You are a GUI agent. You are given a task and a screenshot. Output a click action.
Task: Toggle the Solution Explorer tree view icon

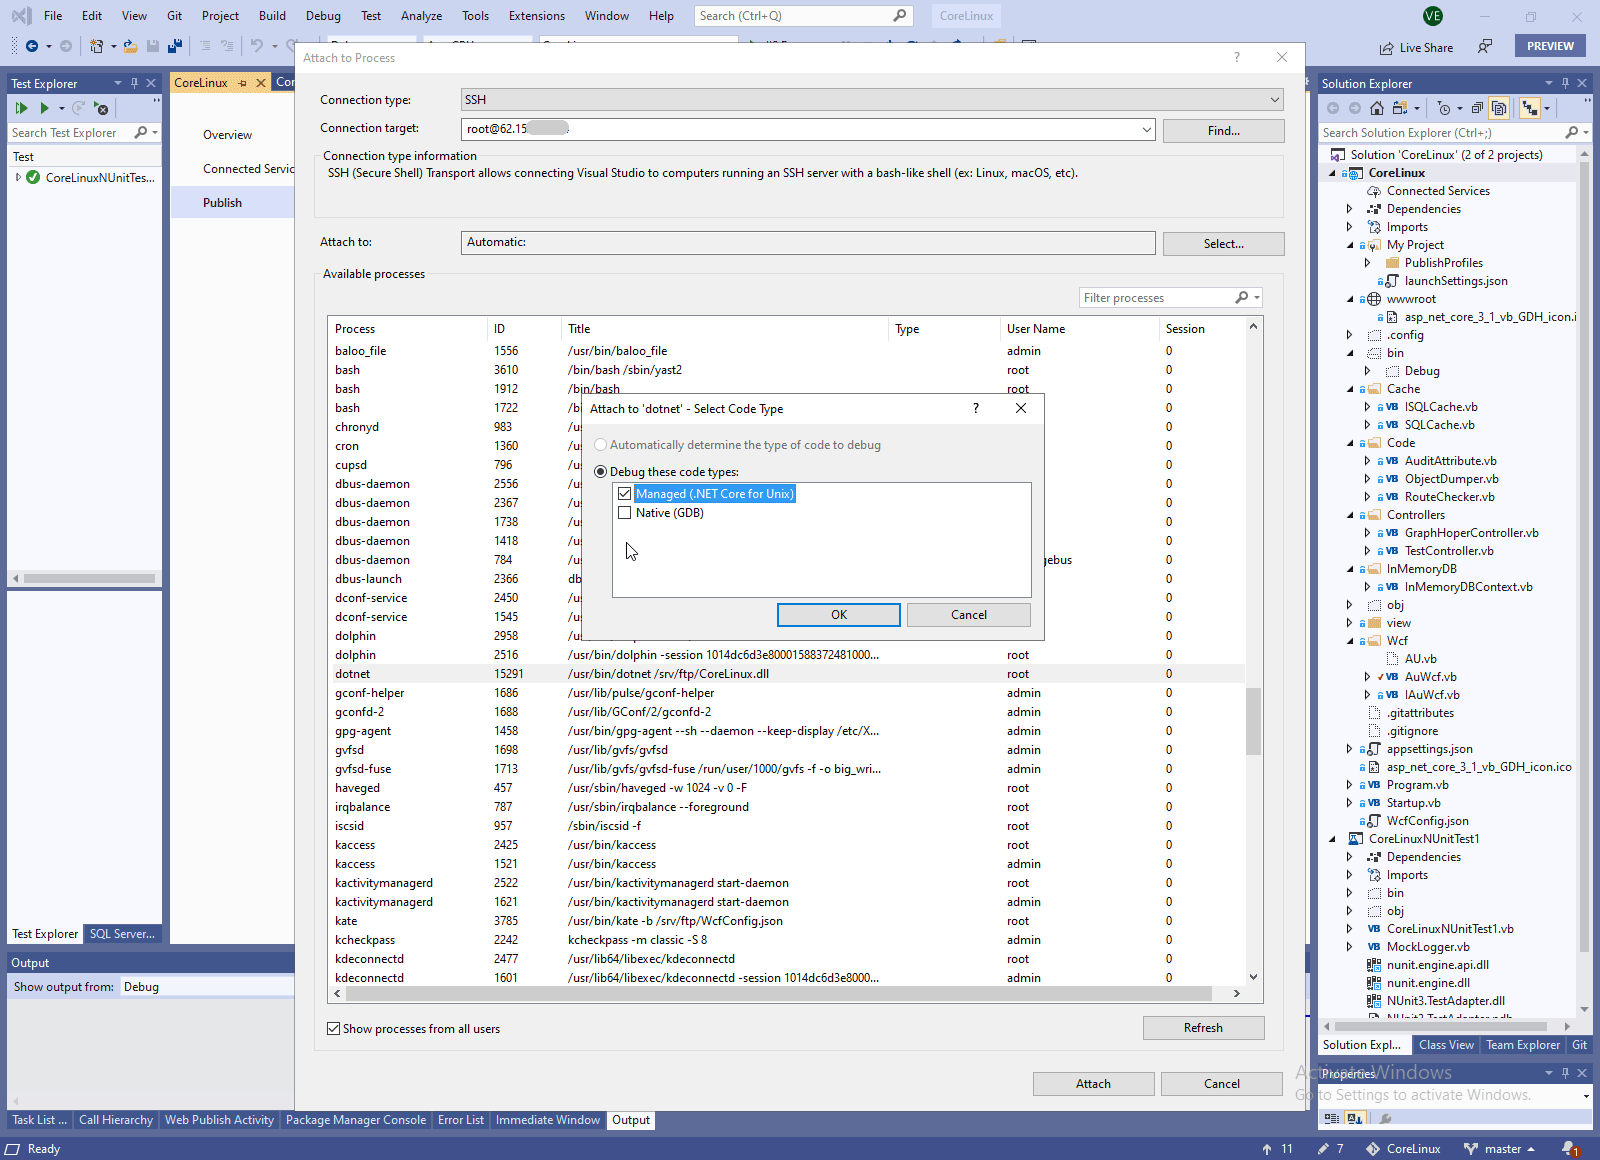(x=1529, y=108)
